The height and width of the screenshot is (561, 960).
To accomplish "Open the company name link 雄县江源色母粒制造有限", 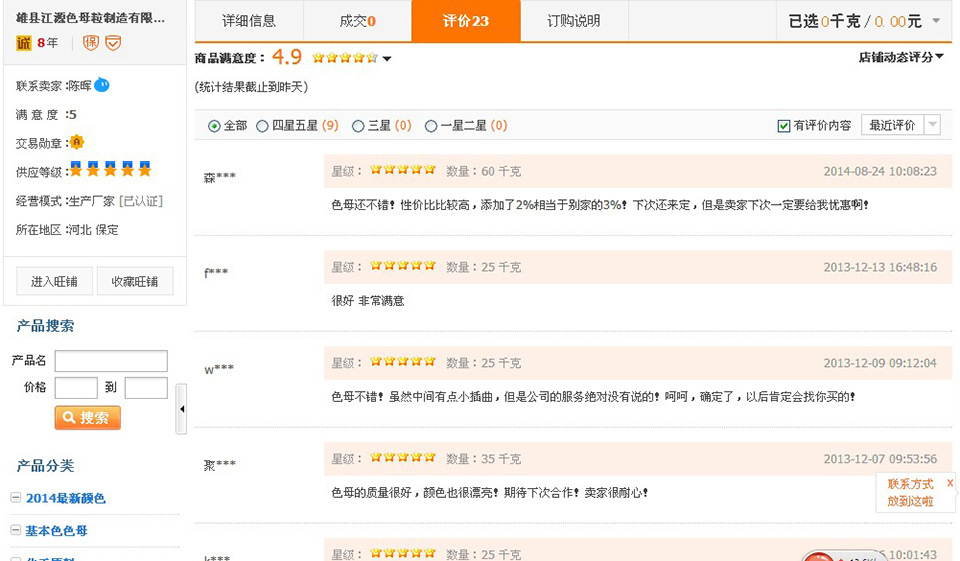I will [x=91, y=18].
